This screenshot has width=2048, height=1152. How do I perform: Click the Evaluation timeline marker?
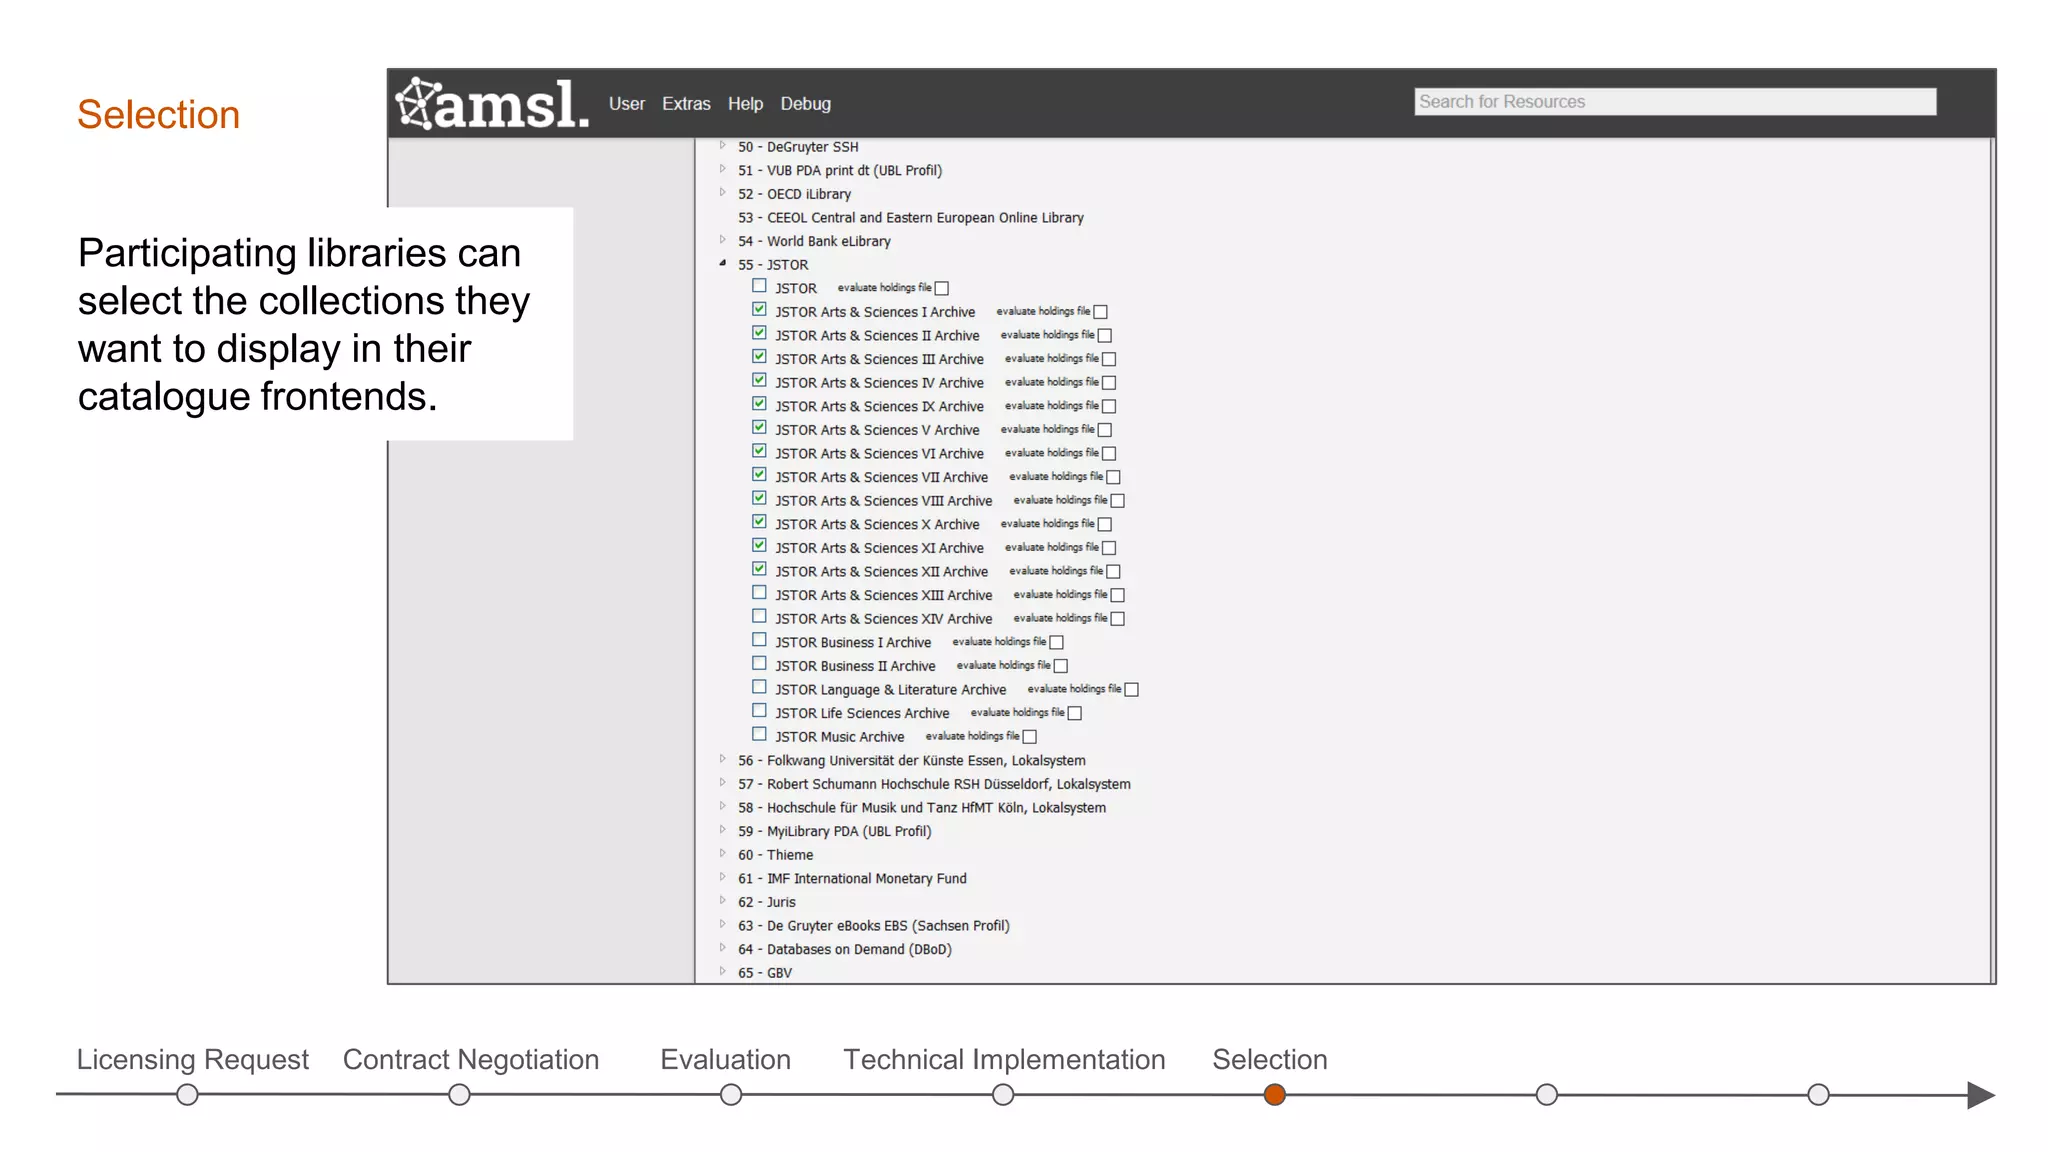click(731, 1095)
